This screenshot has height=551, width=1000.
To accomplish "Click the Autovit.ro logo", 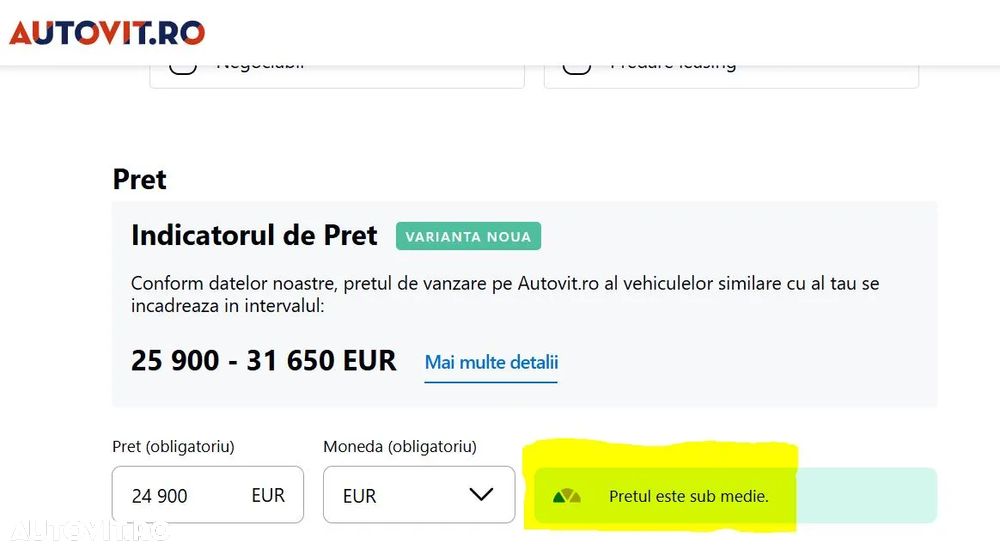I will coord(107,32).
